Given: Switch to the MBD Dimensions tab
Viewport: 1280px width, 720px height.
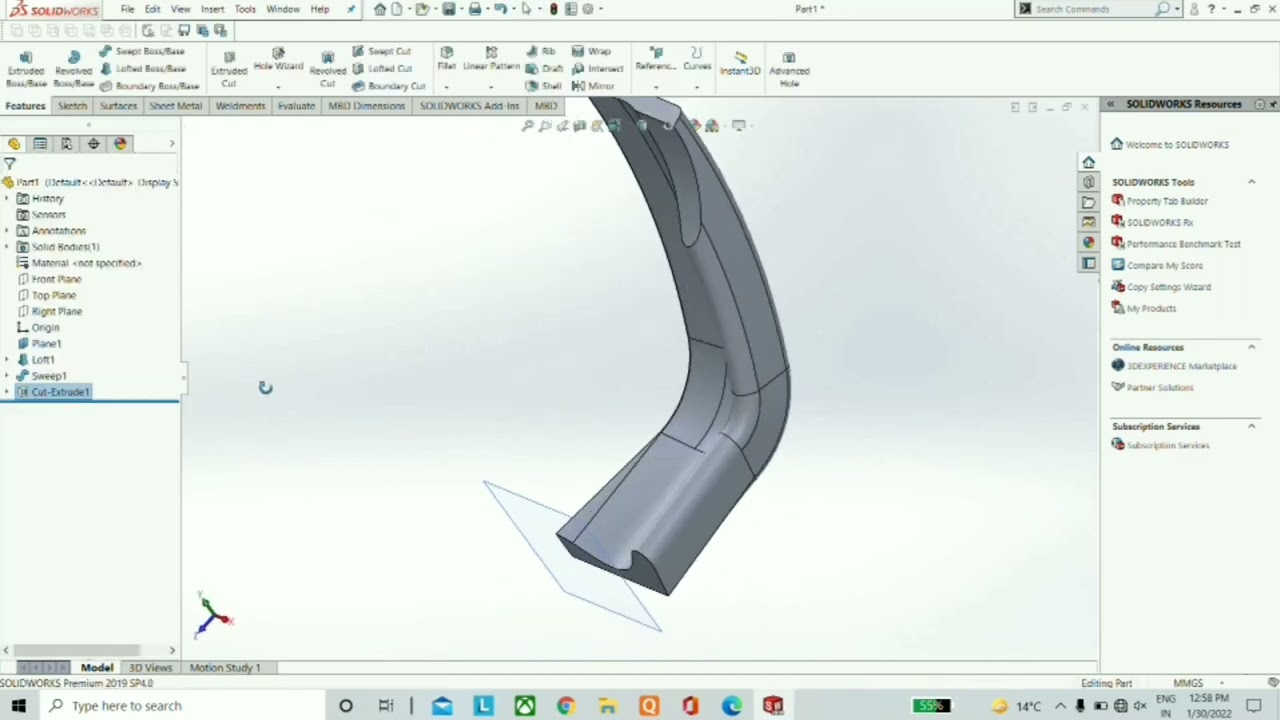Looking at the screenshot, I should (366, 106).
